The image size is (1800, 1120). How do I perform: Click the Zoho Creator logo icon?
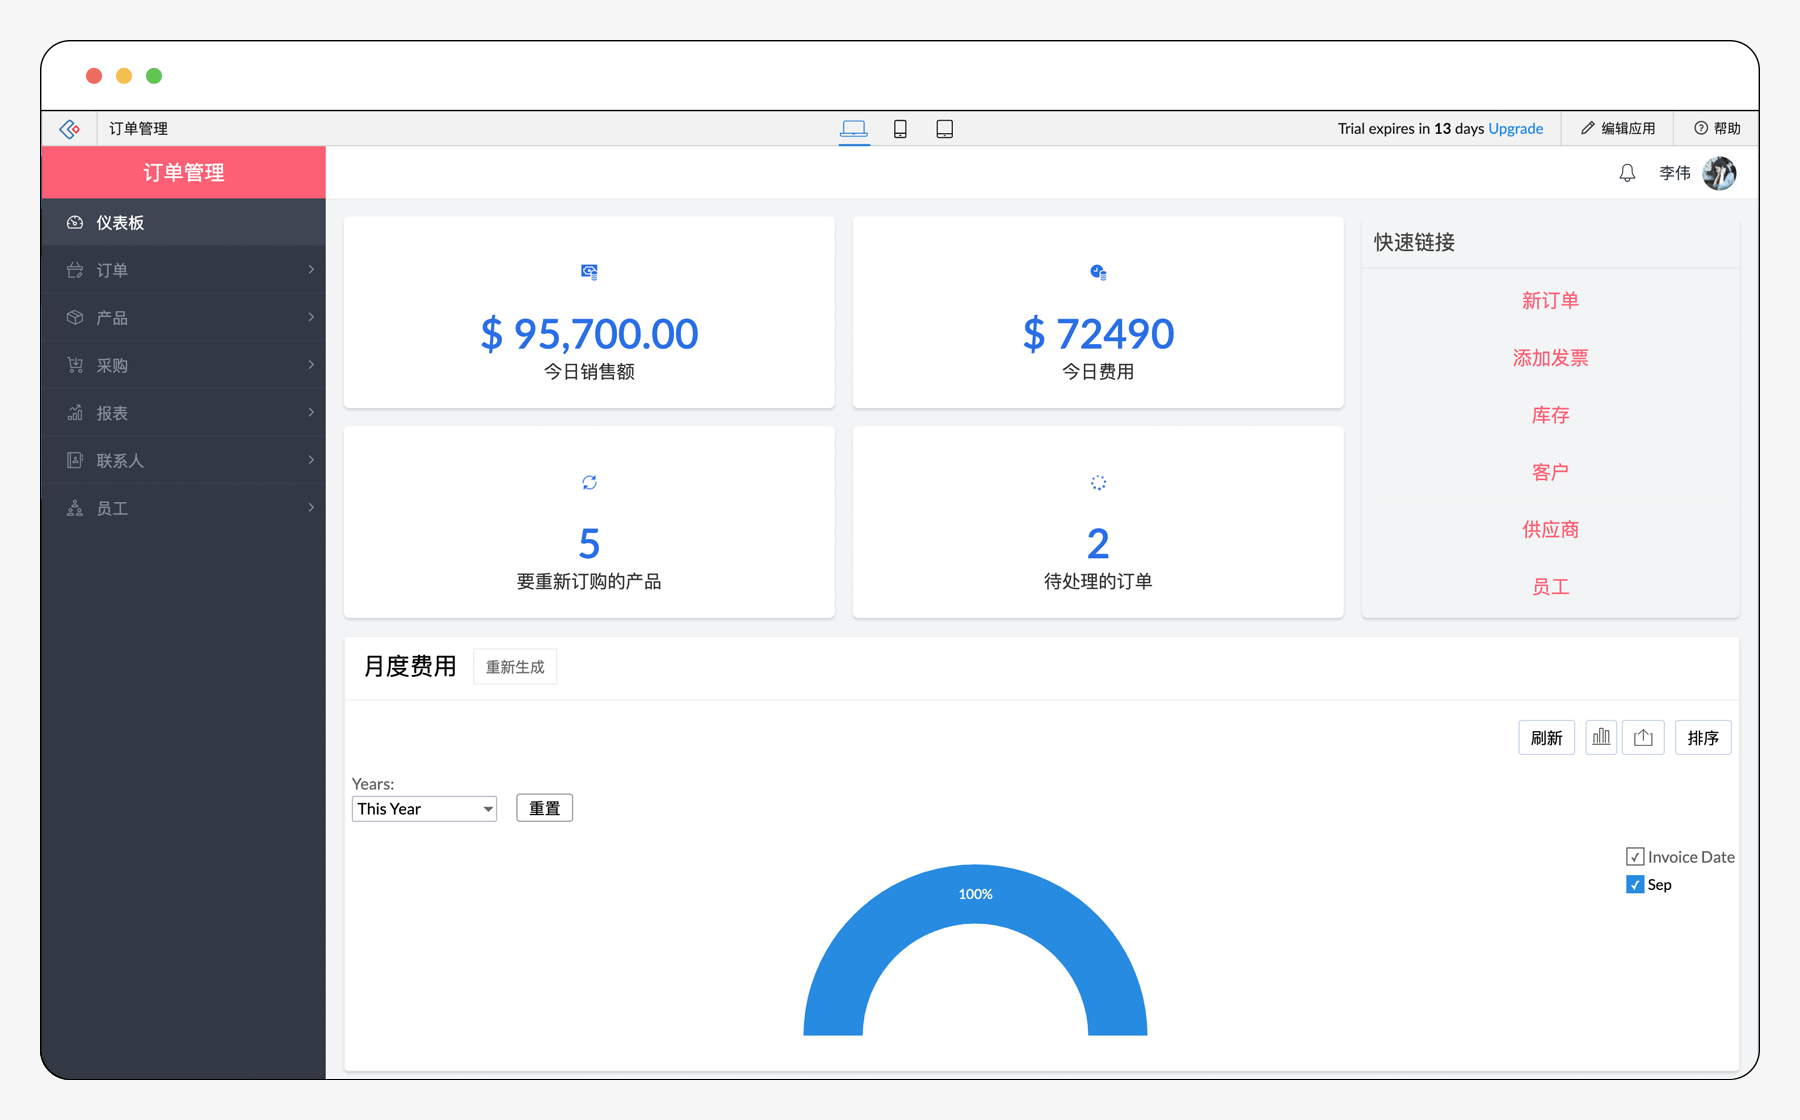[x=69, y=129]
